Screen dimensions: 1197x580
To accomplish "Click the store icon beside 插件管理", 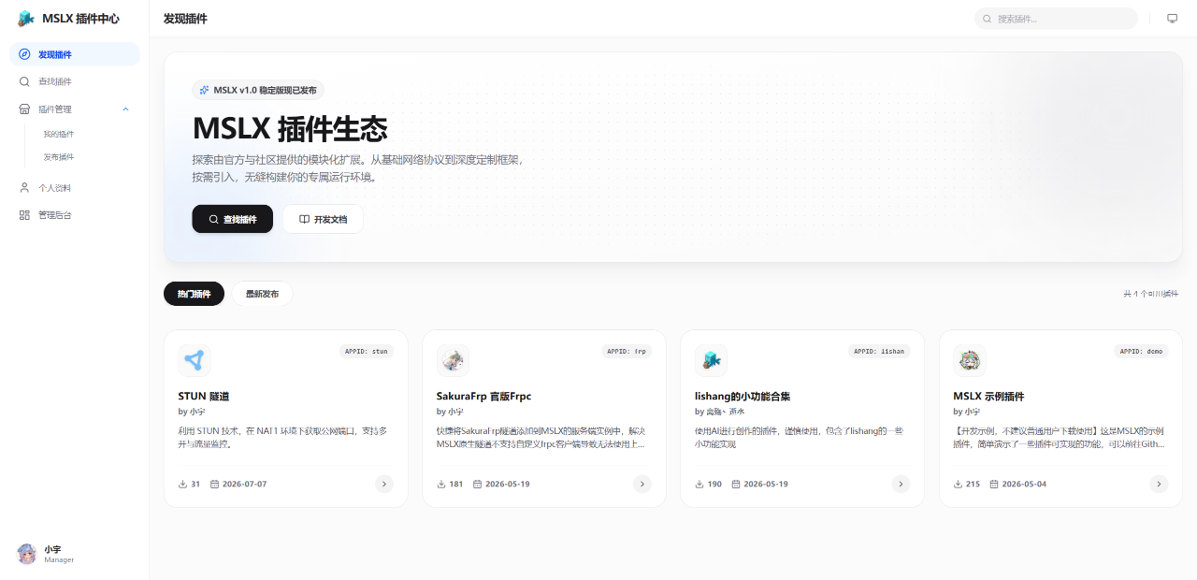I will click(x=24, y=109).
